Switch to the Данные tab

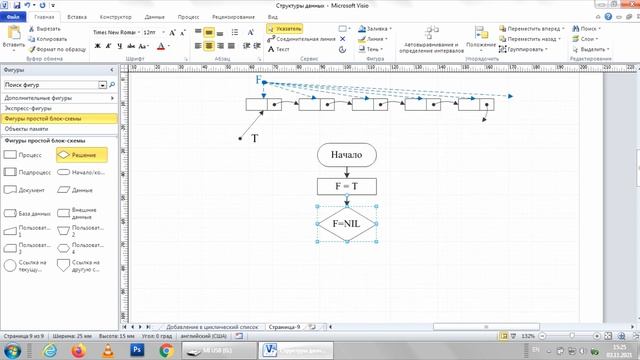coord(154,17)
